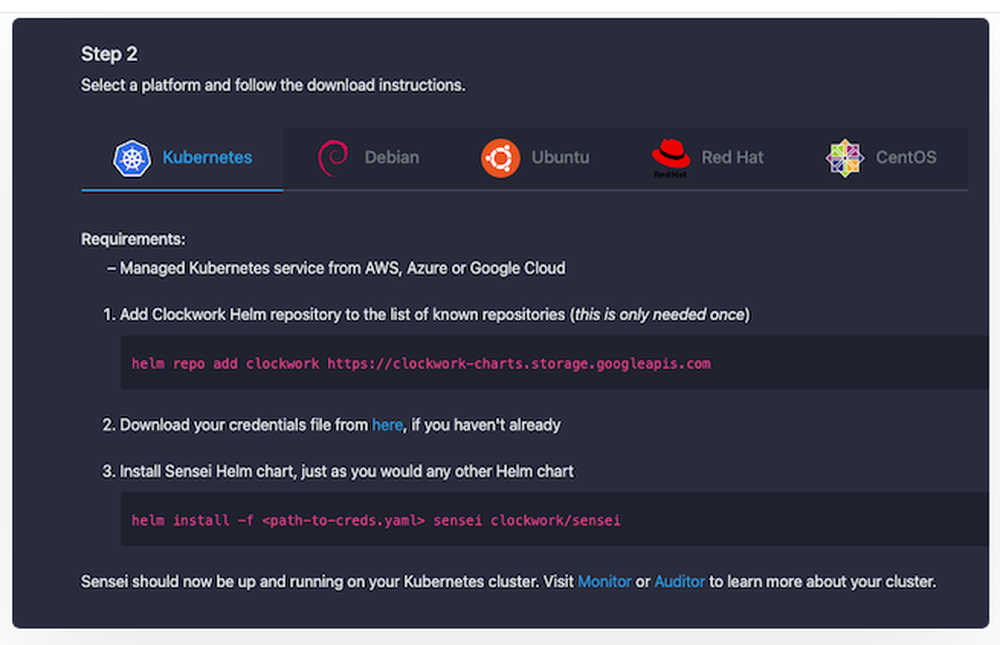Open the Red Hat platform tab
Image resolution: width=1000 pixels, height=645 pixels.
point(707,158)
